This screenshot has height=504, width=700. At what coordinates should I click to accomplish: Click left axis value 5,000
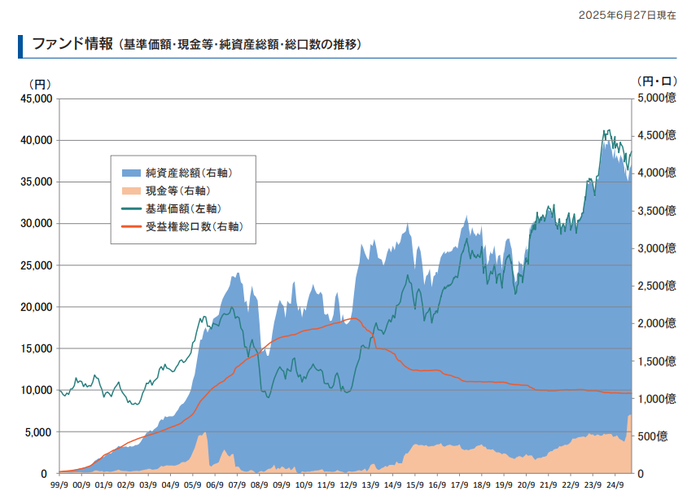pos(39,432)
